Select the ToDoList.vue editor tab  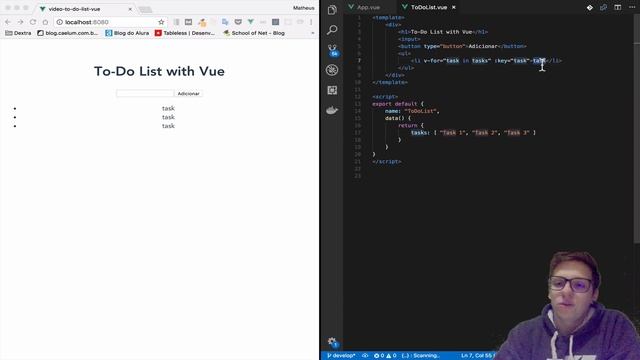(x=429, y=7)
